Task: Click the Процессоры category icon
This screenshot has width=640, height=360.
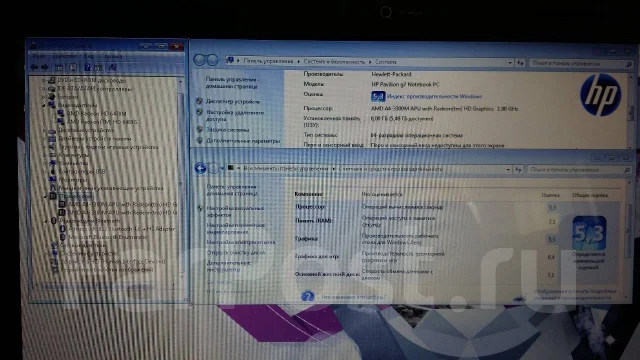Action: [53, 196]
